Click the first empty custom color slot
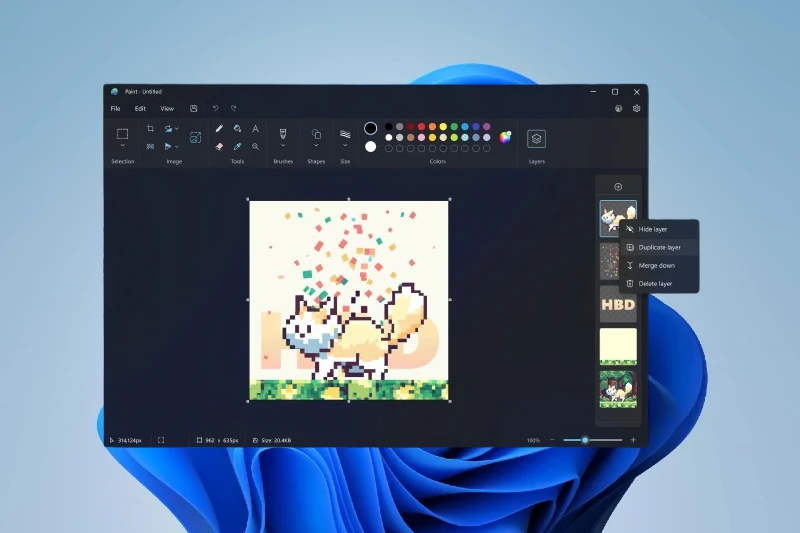This screenshot has width=800, height=533. pyautogui.click(x=389, y=148)
